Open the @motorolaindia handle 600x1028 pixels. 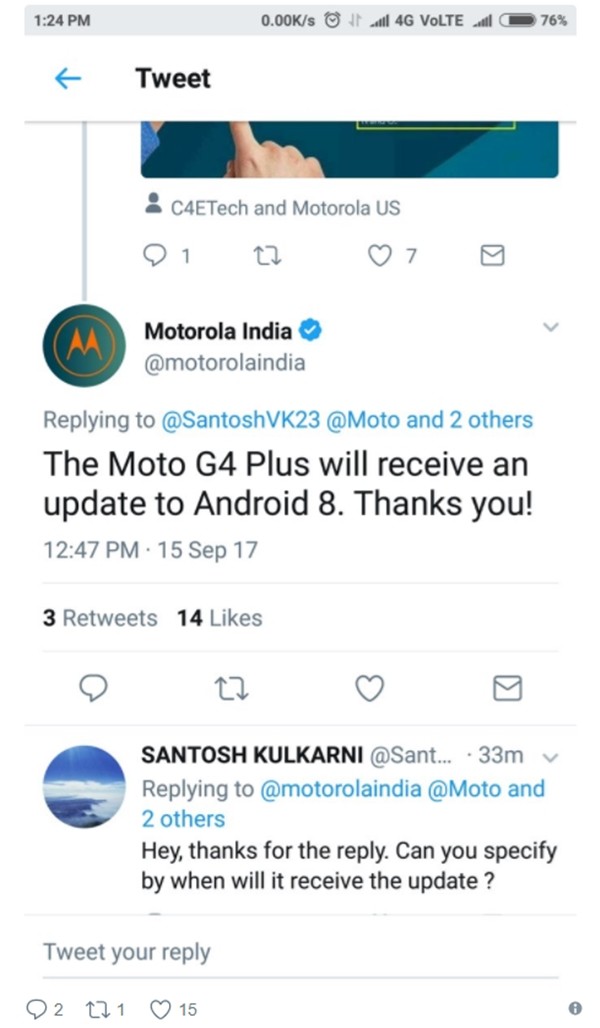[x=225, y=363]
